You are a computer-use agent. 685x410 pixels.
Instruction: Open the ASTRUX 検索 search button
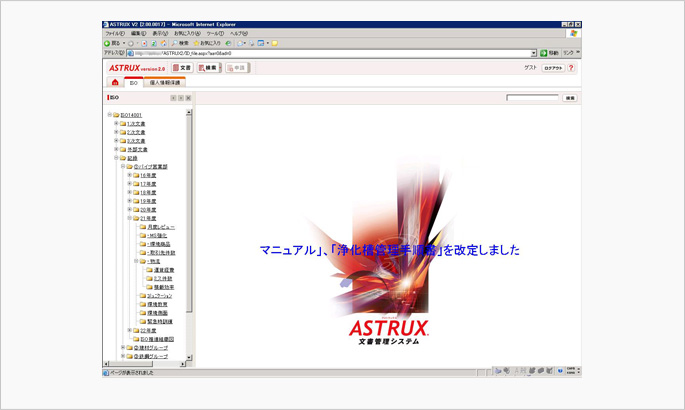pos(208,68)
